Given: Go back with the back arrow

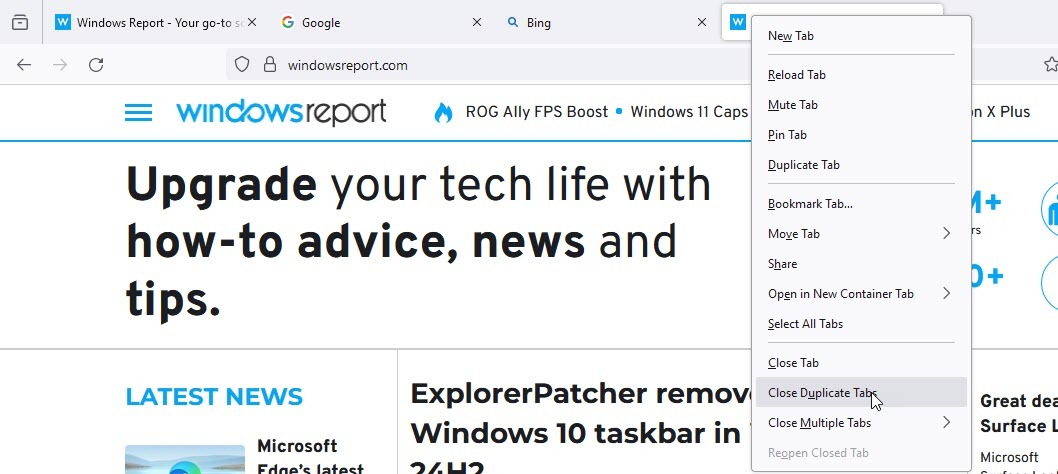Looking at the screenshot, I should [24, 65].
